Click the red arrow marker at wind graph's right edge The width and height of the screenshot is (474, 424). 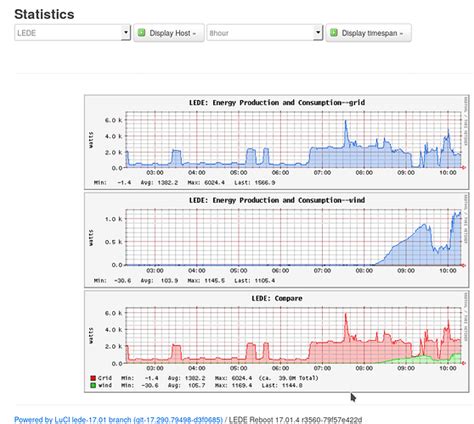pos(463,265)
